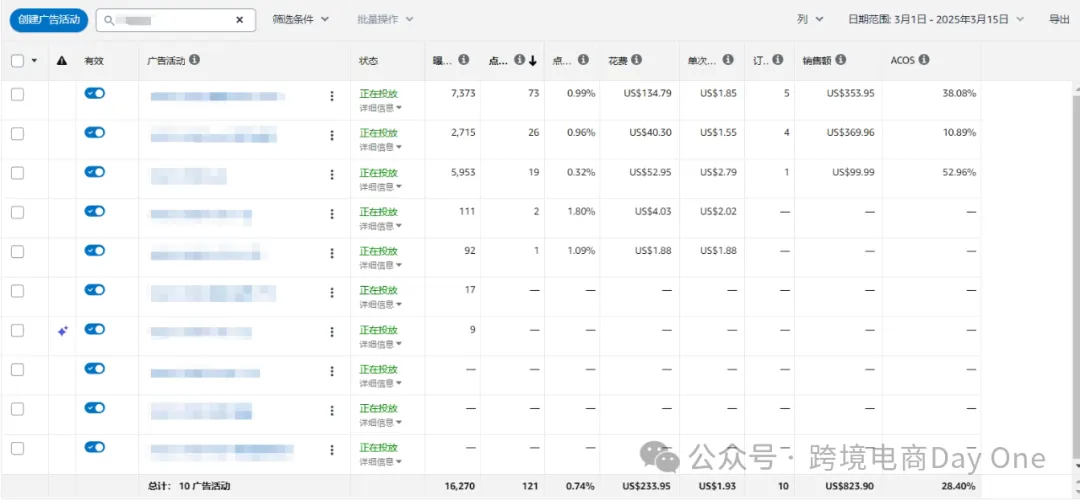1080x501 pixels.
Task: Toggle off the campaign with US$52.95 spend
Action: click(x=94, y=172)
